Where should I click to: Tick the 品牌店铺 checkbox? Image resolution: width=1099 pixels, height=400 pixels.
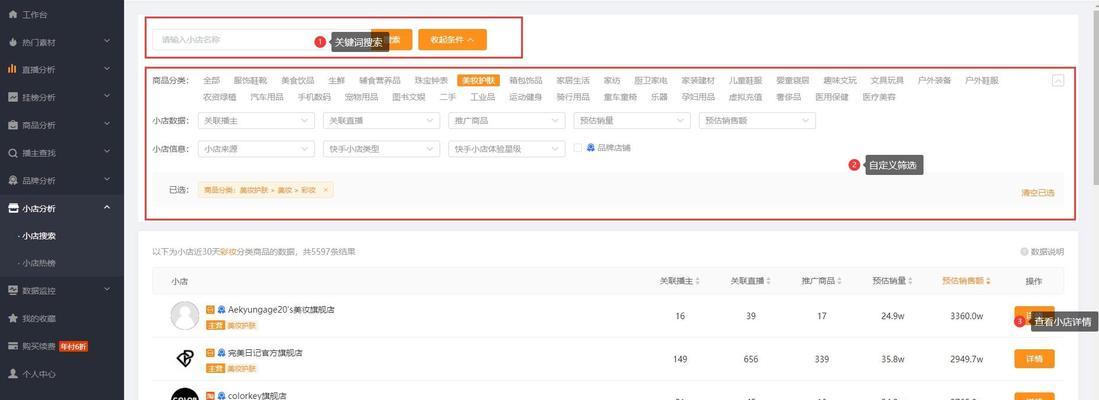coord(578,148)
